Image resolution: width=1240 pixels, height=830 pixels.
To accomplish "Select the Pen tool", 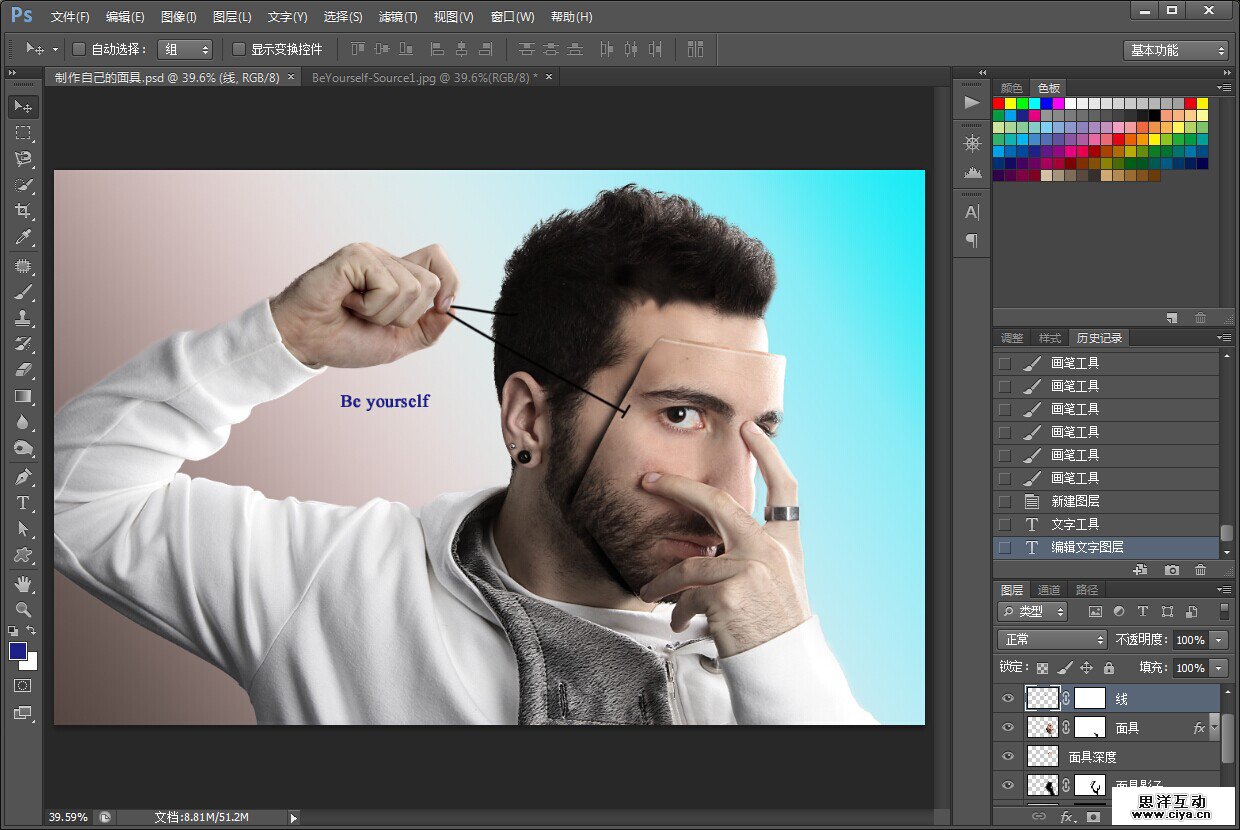I will coord(23,477).
